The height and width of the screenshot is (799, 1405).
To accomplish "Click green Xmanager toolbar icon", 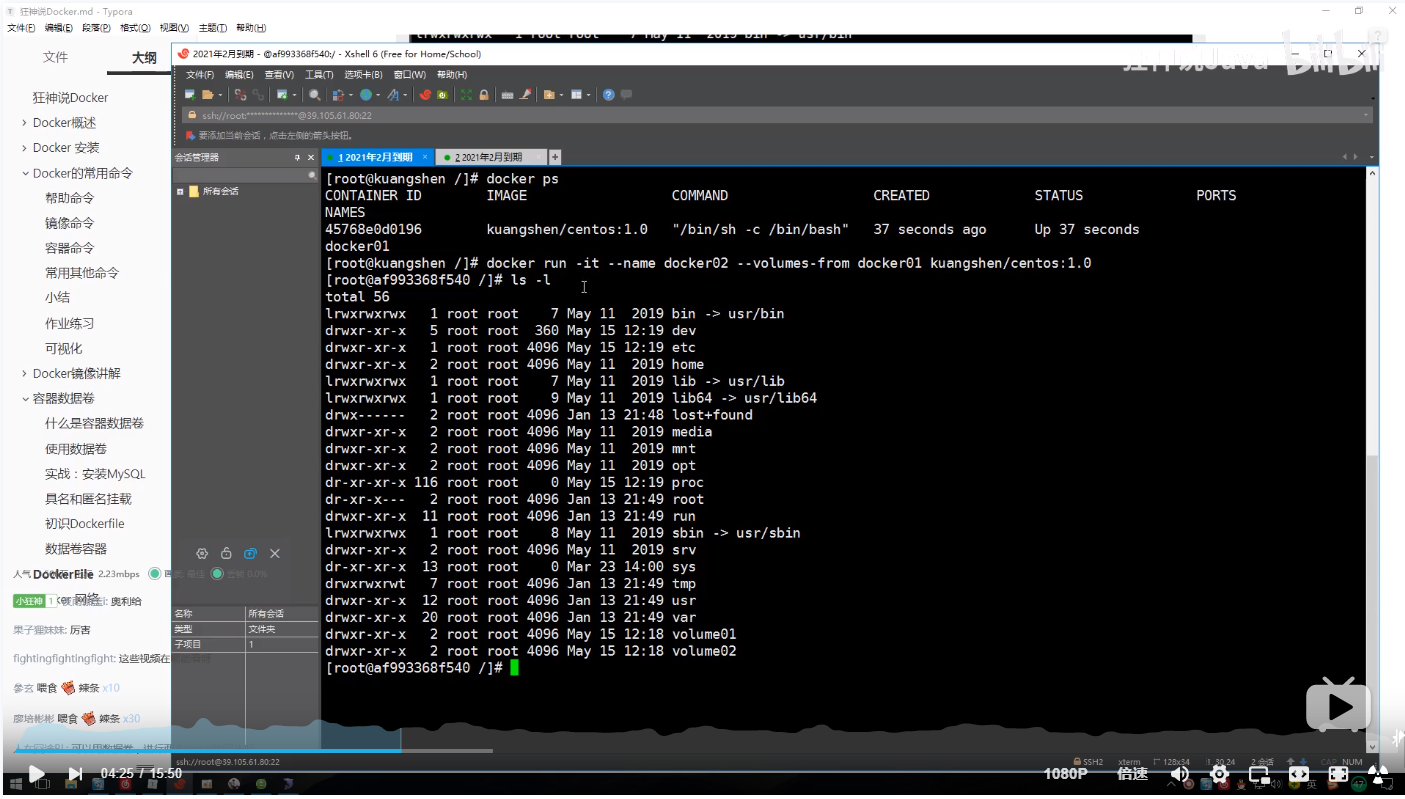I will (x=442, y=95).
